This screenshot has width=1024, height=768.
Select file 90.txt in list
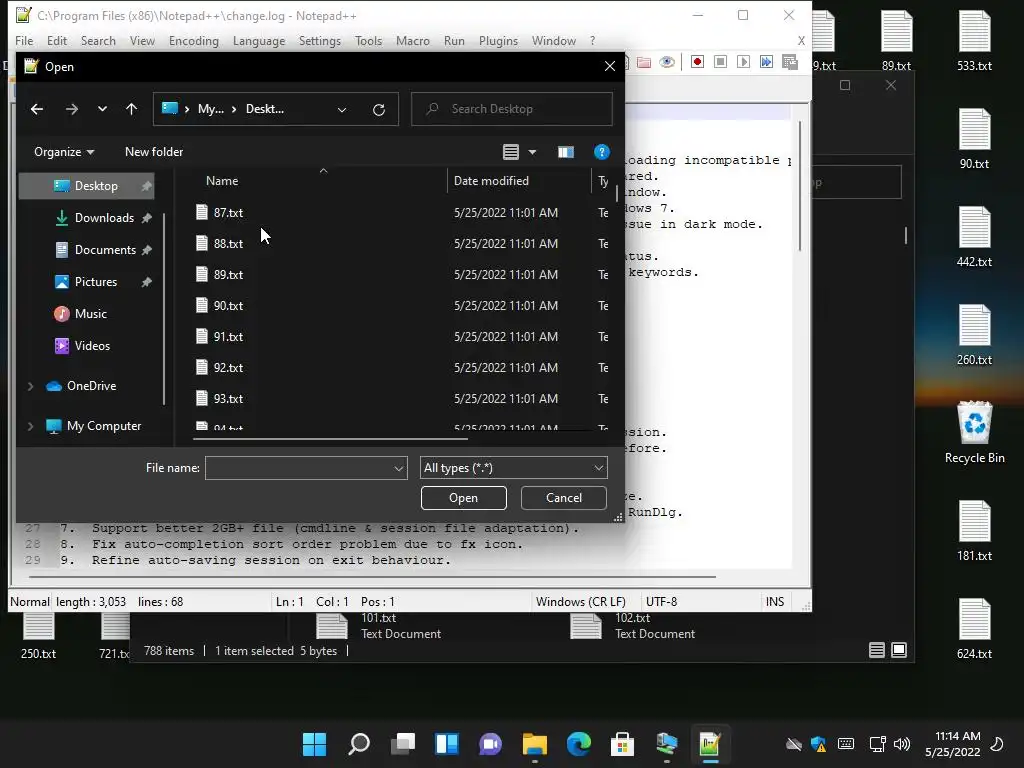click(228, 306)
